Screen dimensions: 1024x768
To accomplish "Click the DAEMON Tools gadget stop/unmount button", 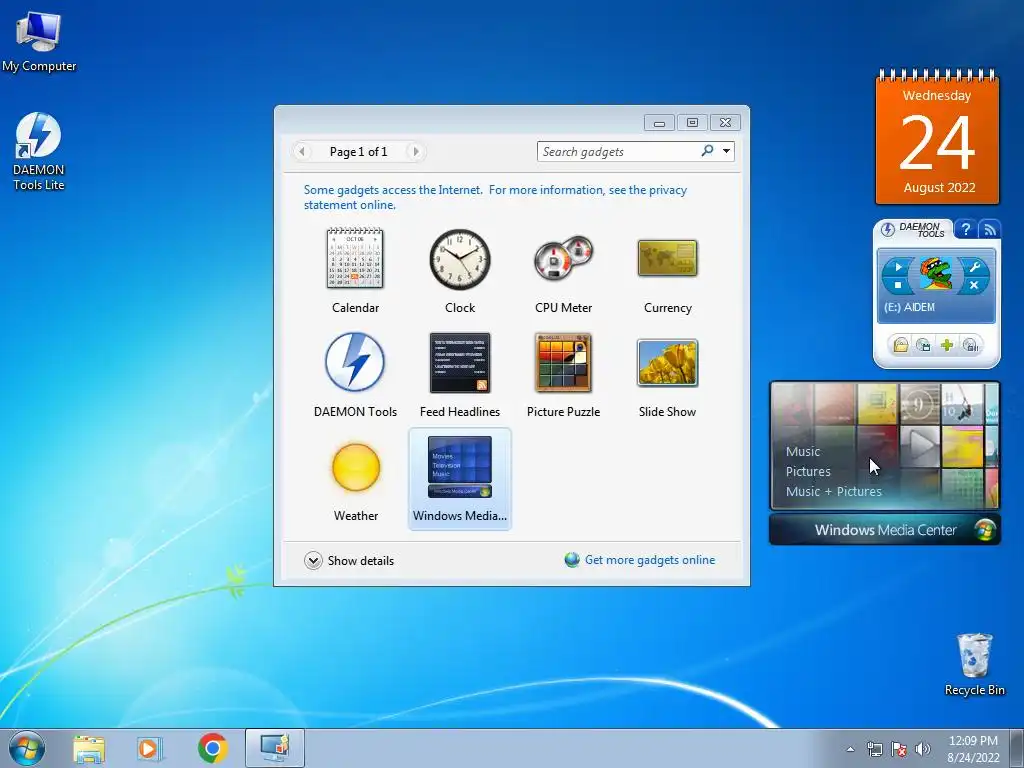I will coord(898,285).
